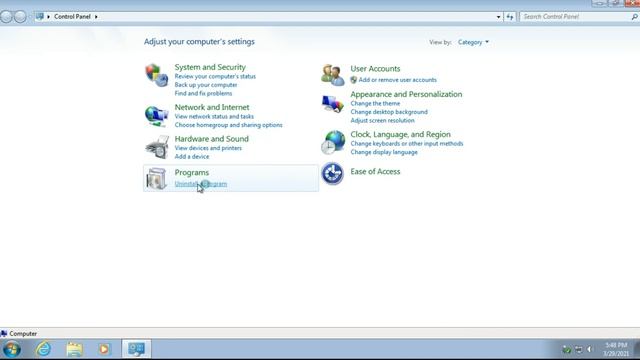Open the System and Security heading
The height and width of the screenshot is (360, 640).
[x=210, y=67]
